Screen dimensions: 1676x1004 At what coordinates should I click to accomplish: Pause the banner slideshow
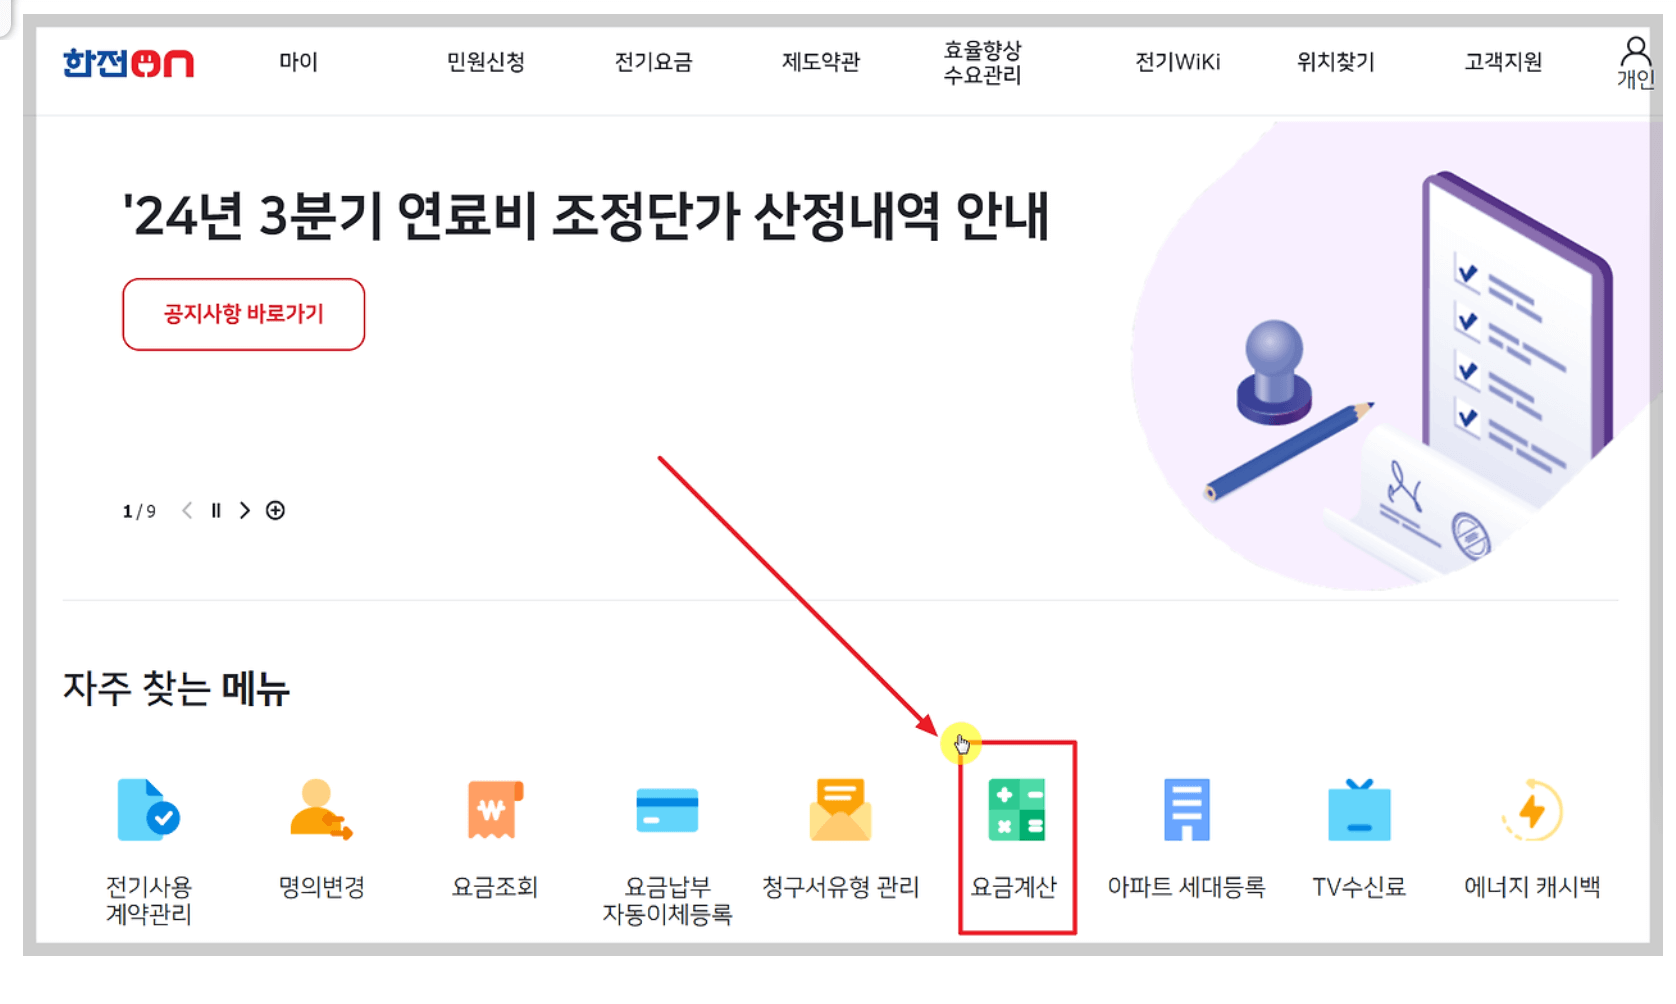click(x=216, y=510)
